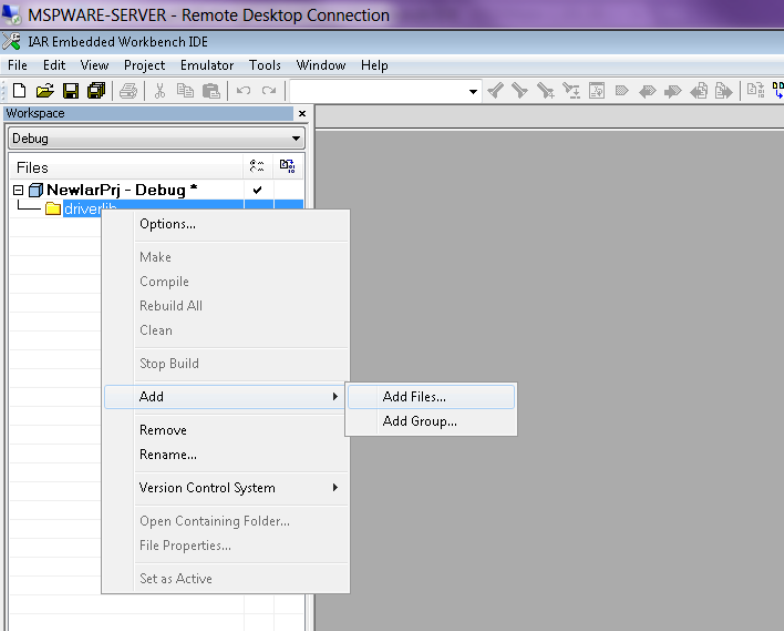Screen dimensions: 784x631
Task: Click the first column icon in Files header
Action: pyautogui.click(x=257, y=166)
